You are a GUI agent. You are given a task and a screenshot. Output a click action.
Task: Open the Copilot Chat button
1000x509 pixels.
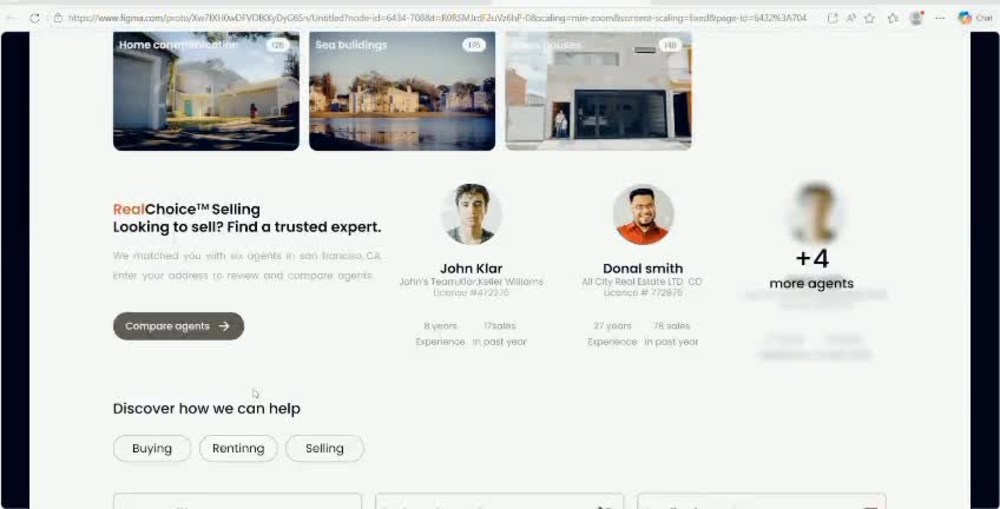coord(975,18)
